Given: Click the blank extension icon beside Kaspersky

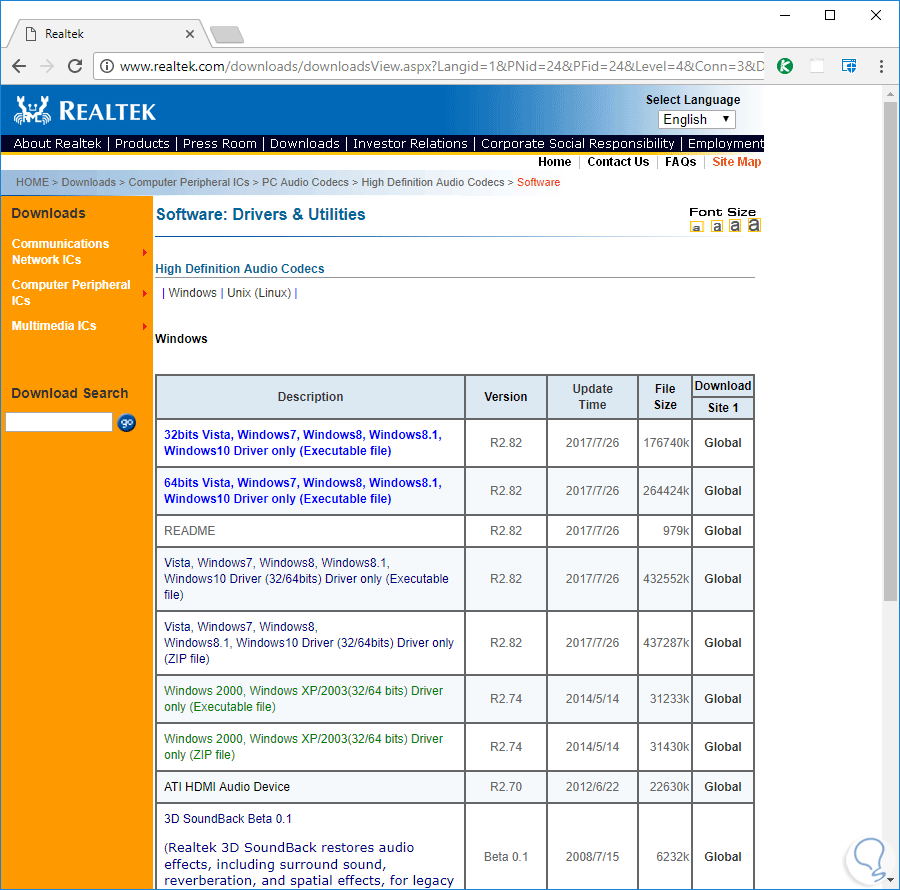Looking at the screenshot, I should [x=817, y=66].
